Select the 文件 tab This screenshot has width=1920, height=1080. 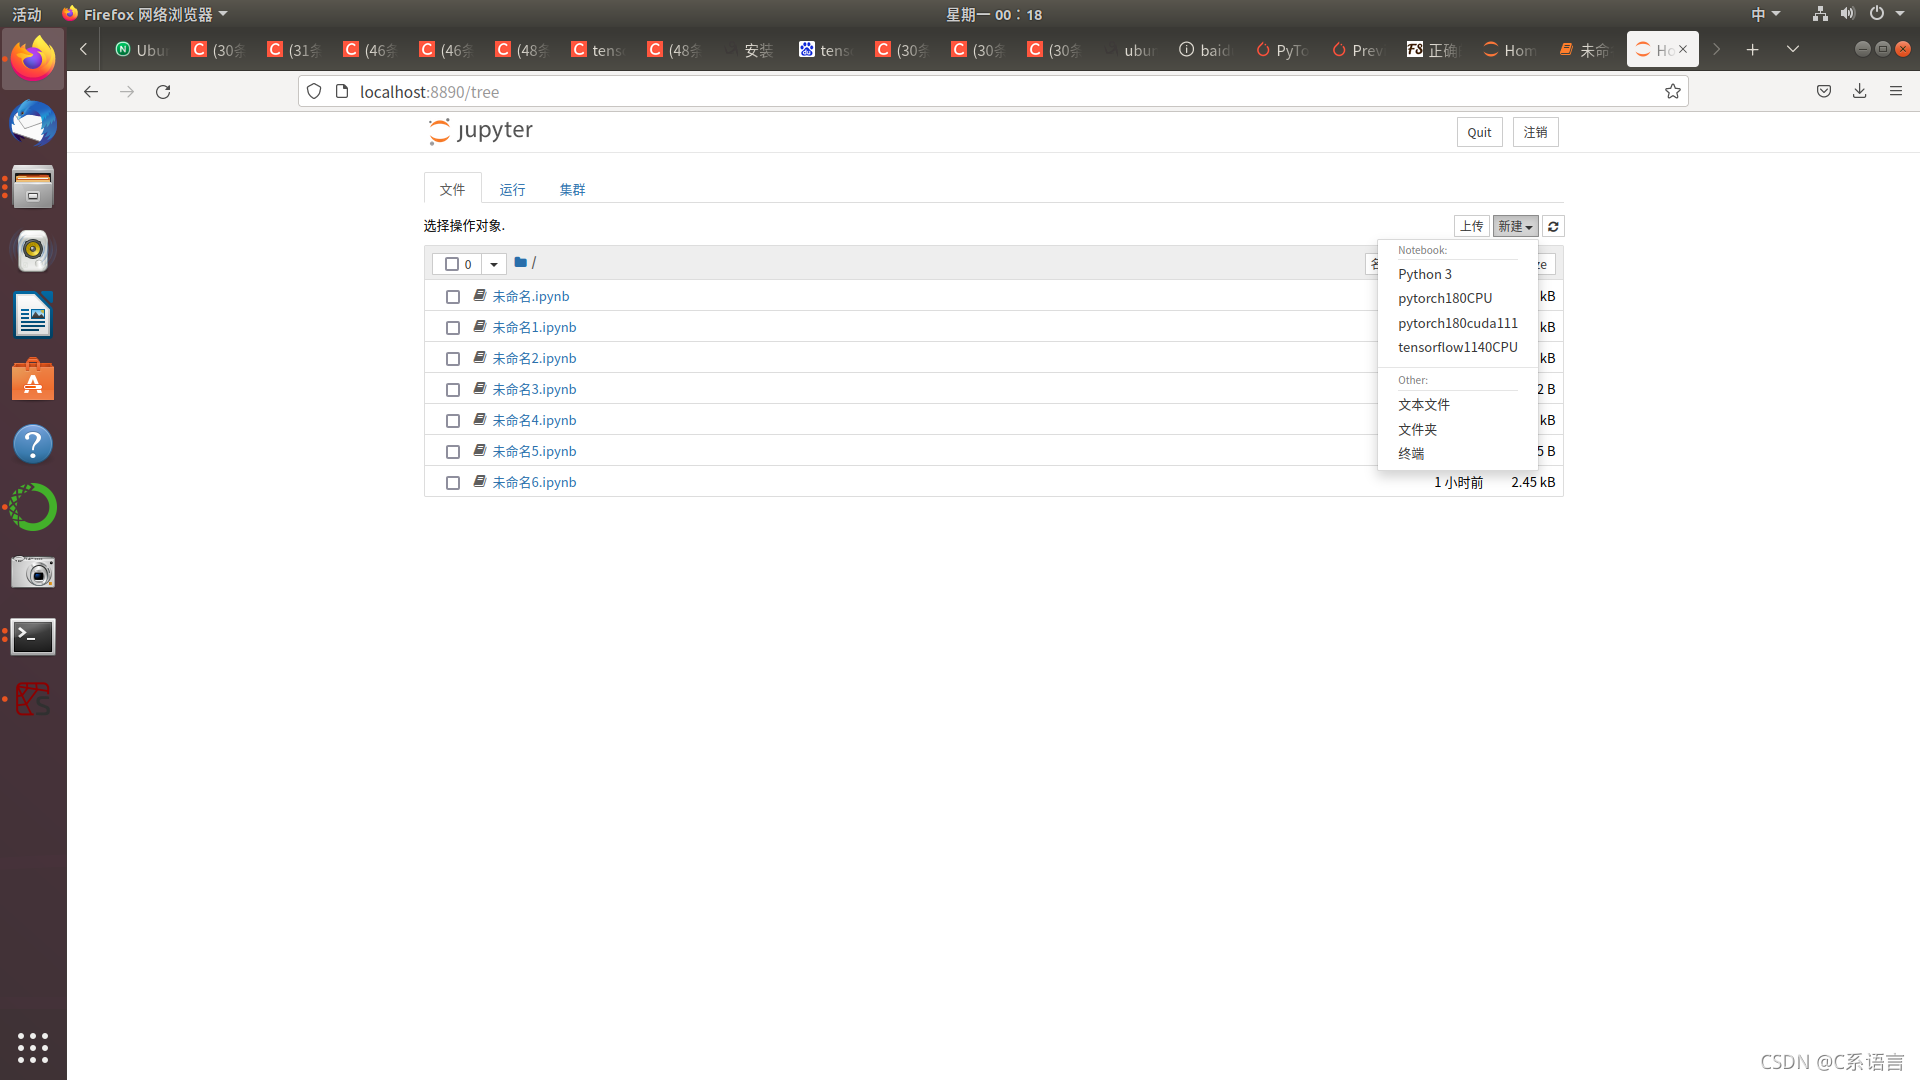click(x=452, y=189)
